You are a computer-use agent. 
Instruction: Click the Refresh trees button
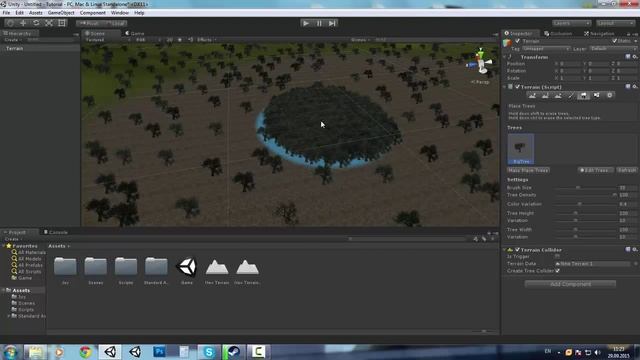tap(627, 170)
